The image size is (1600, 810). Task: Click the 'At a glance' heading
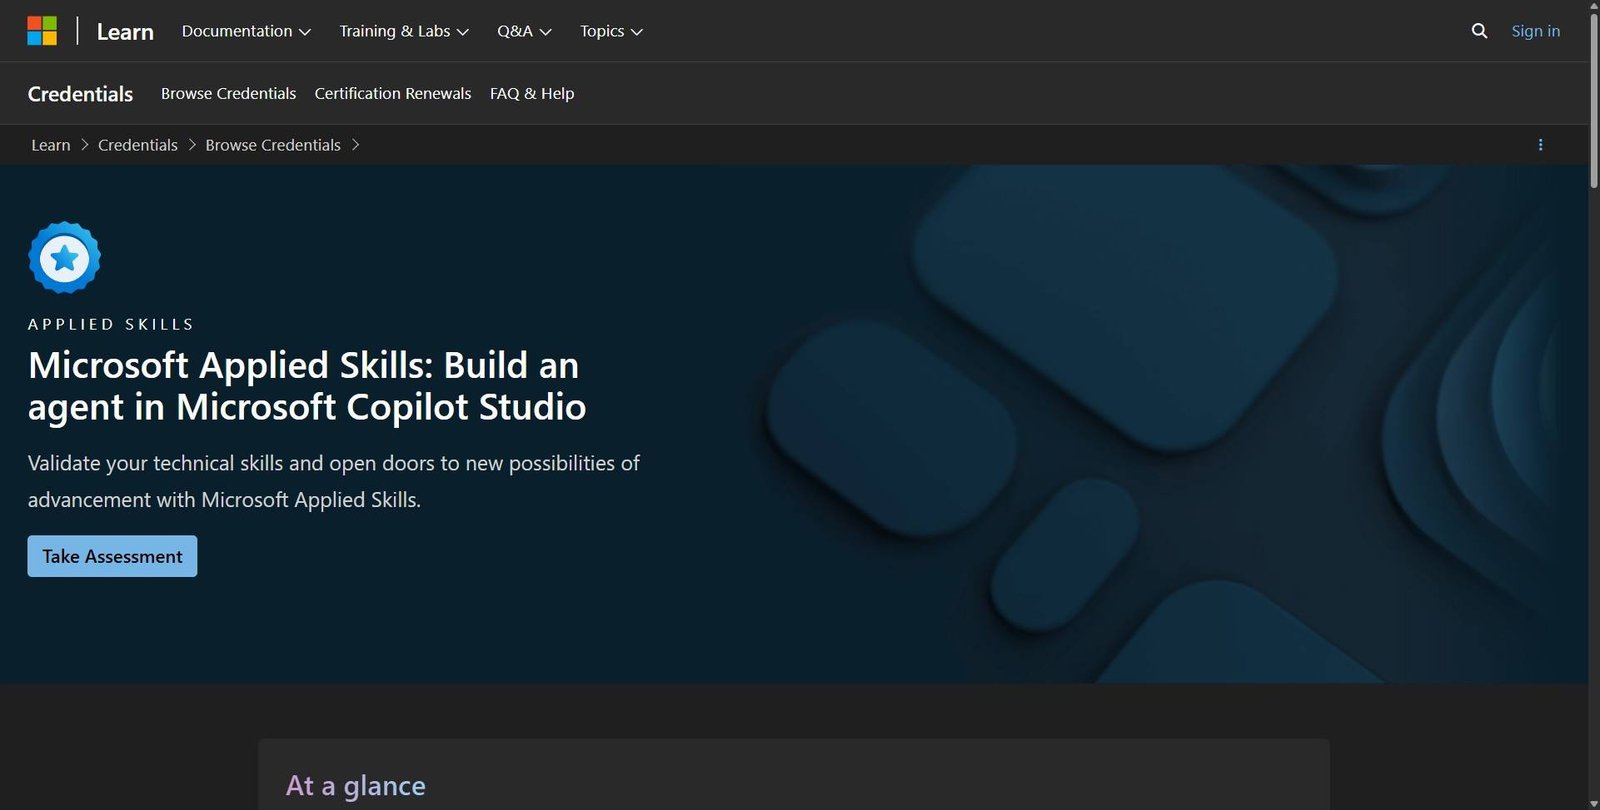click(x=356, y=786)
